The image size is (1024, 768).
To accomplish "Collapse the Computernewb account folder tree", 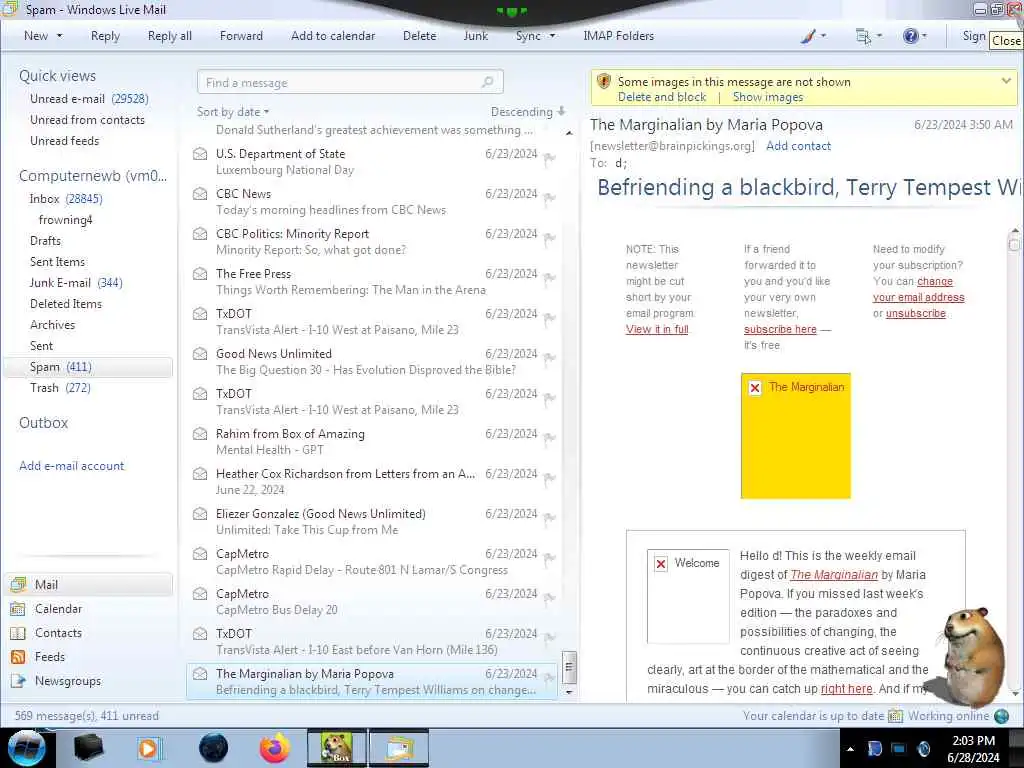I will click(93, 176).
